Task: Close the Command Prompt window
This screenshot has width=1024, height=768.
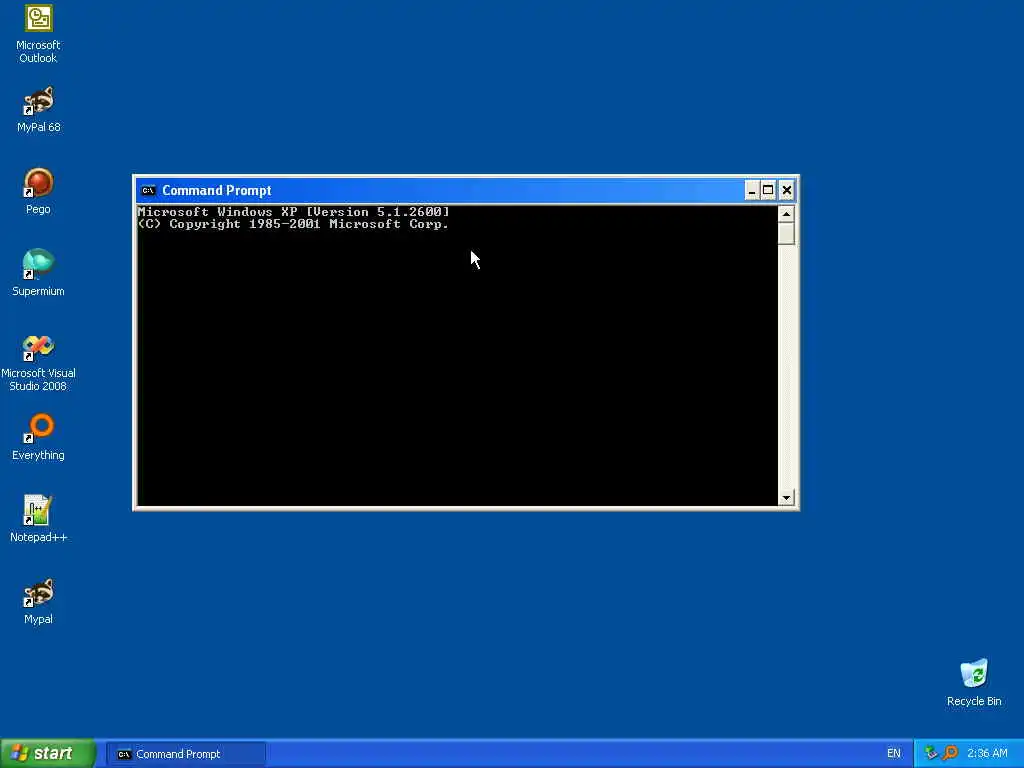Action: pos(786,190)
